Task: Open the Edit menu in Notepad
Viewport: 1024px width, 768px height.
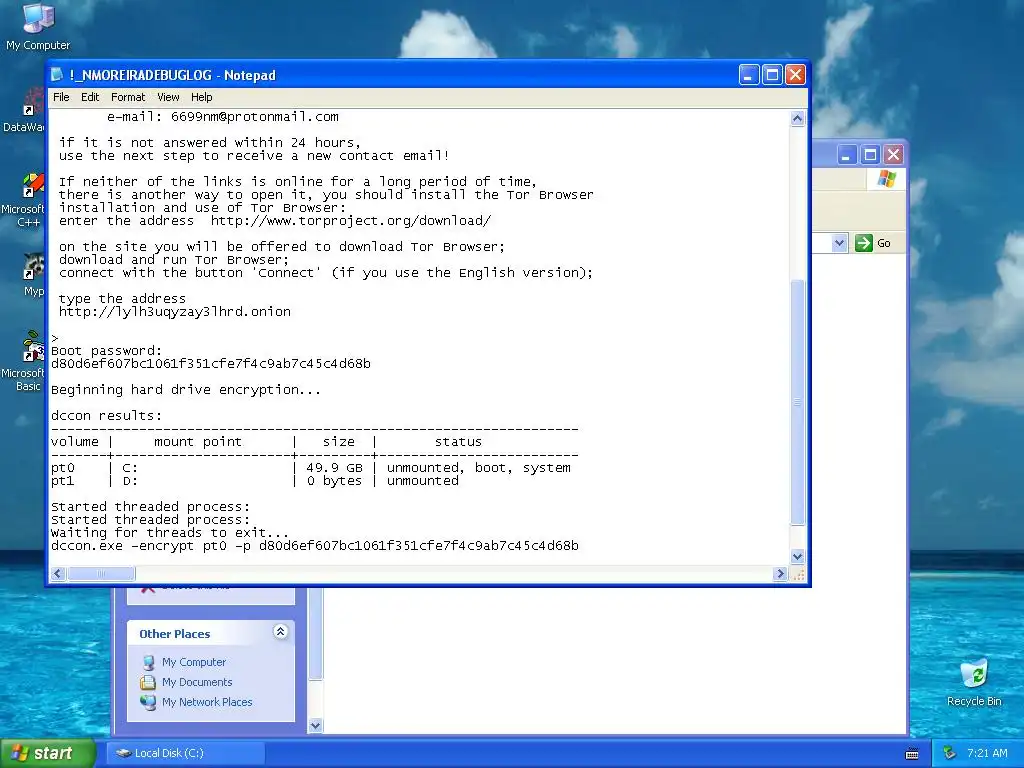Action: 90,97
